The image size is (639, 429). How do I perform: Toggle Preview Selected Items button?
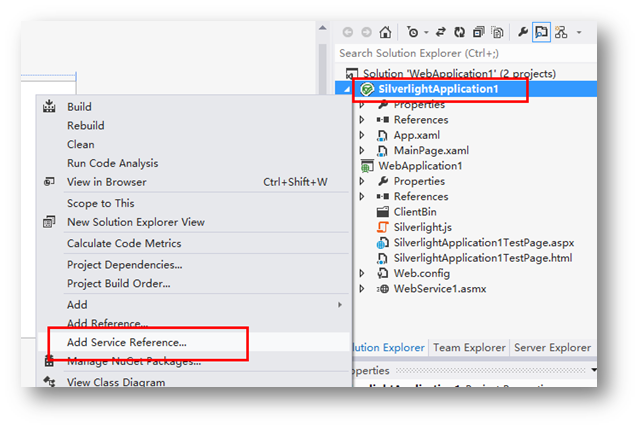542,32
